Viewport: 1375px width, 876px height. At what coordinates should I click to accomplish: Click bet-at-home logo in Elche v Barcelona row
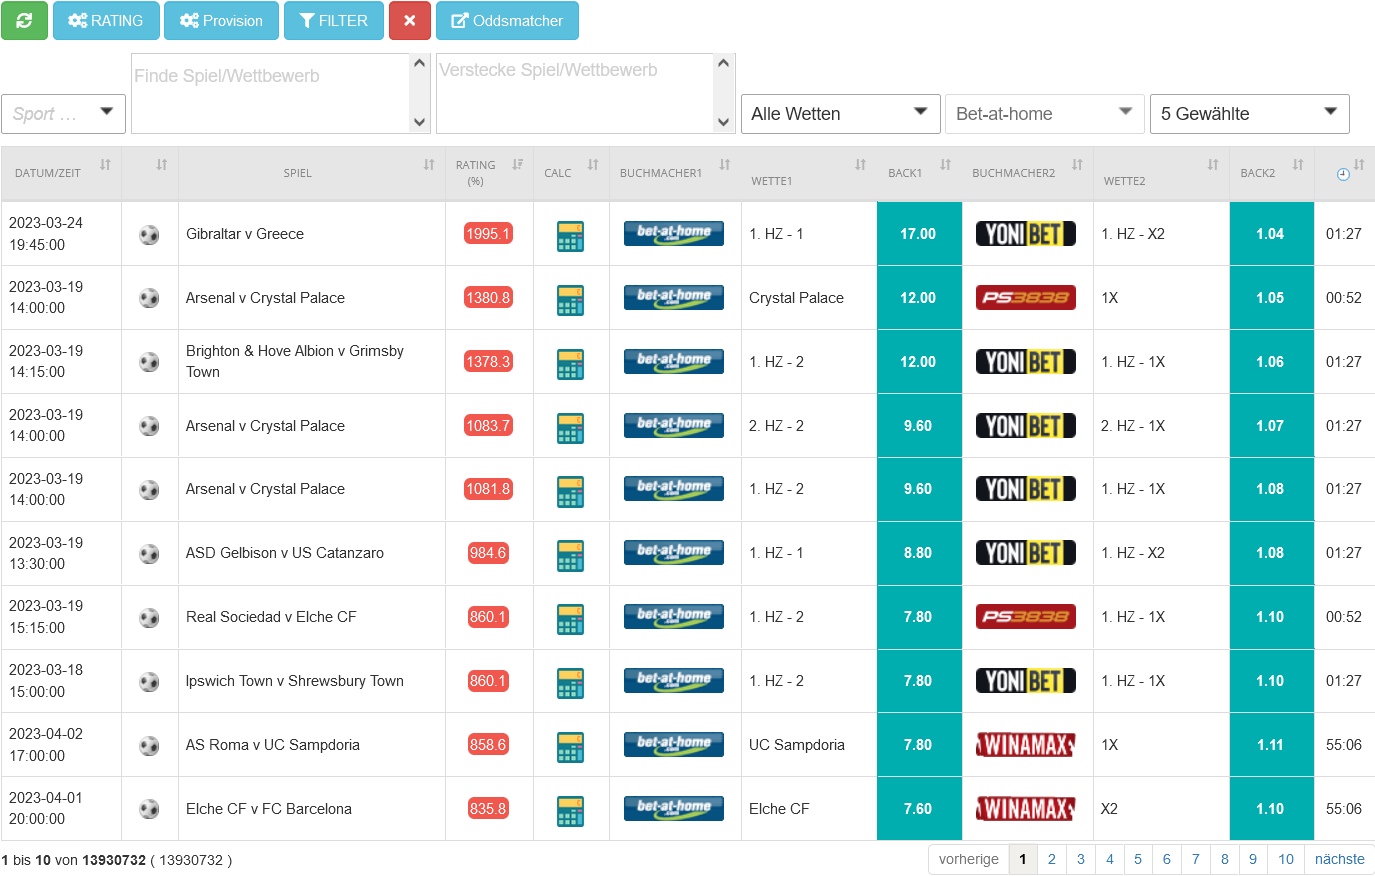[674, 808]
